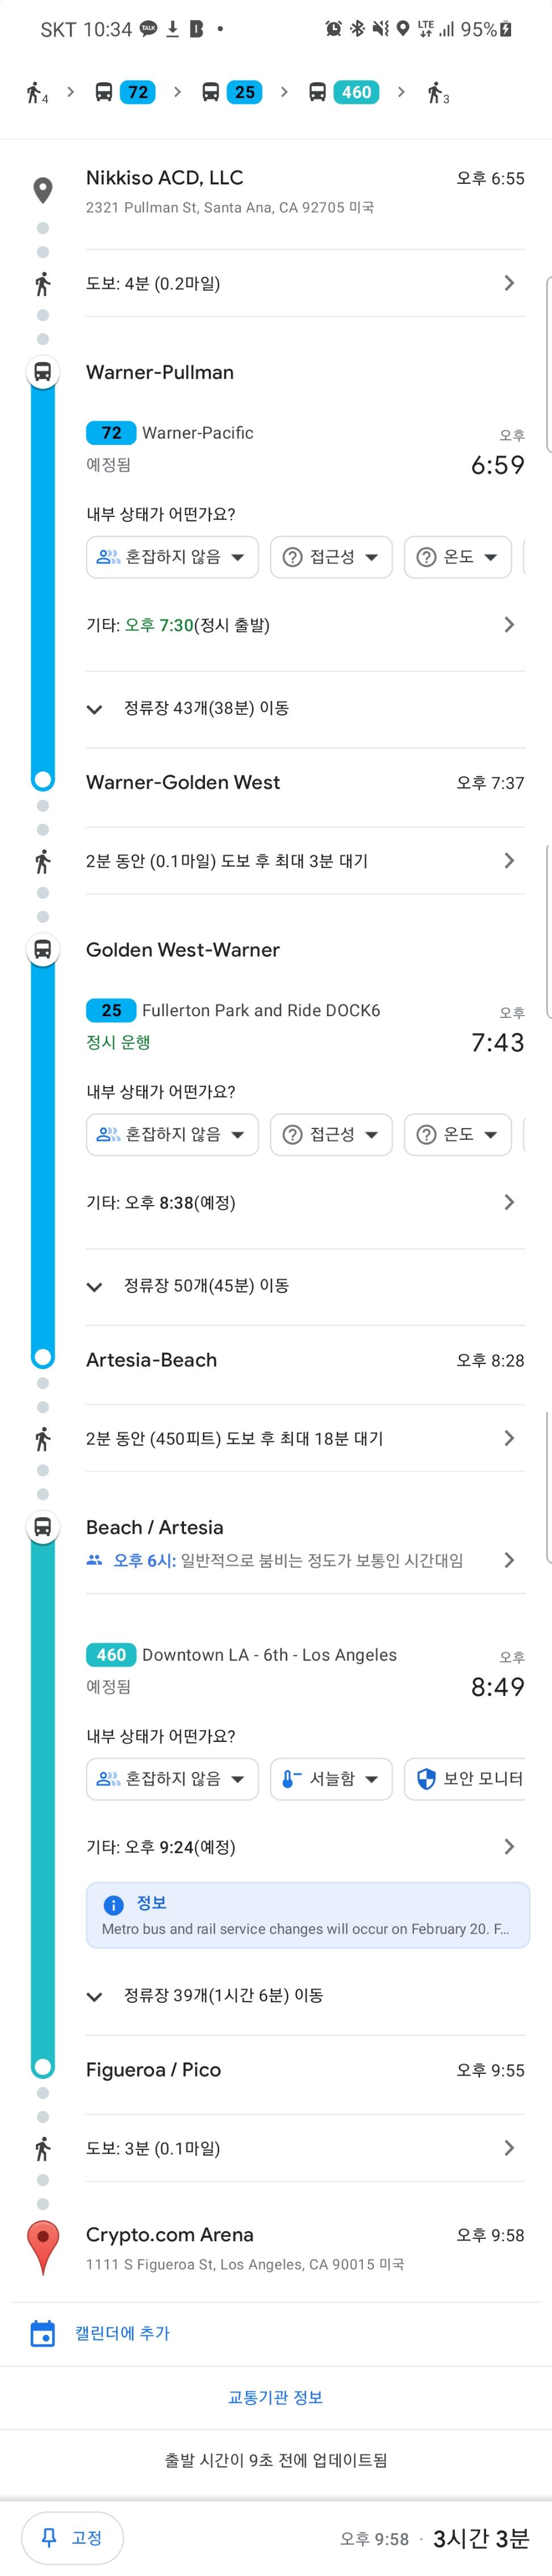Tap the bus icon at Beach / Artesia
This screenshot has width=552, height=2576.
tap(42, 1527)
